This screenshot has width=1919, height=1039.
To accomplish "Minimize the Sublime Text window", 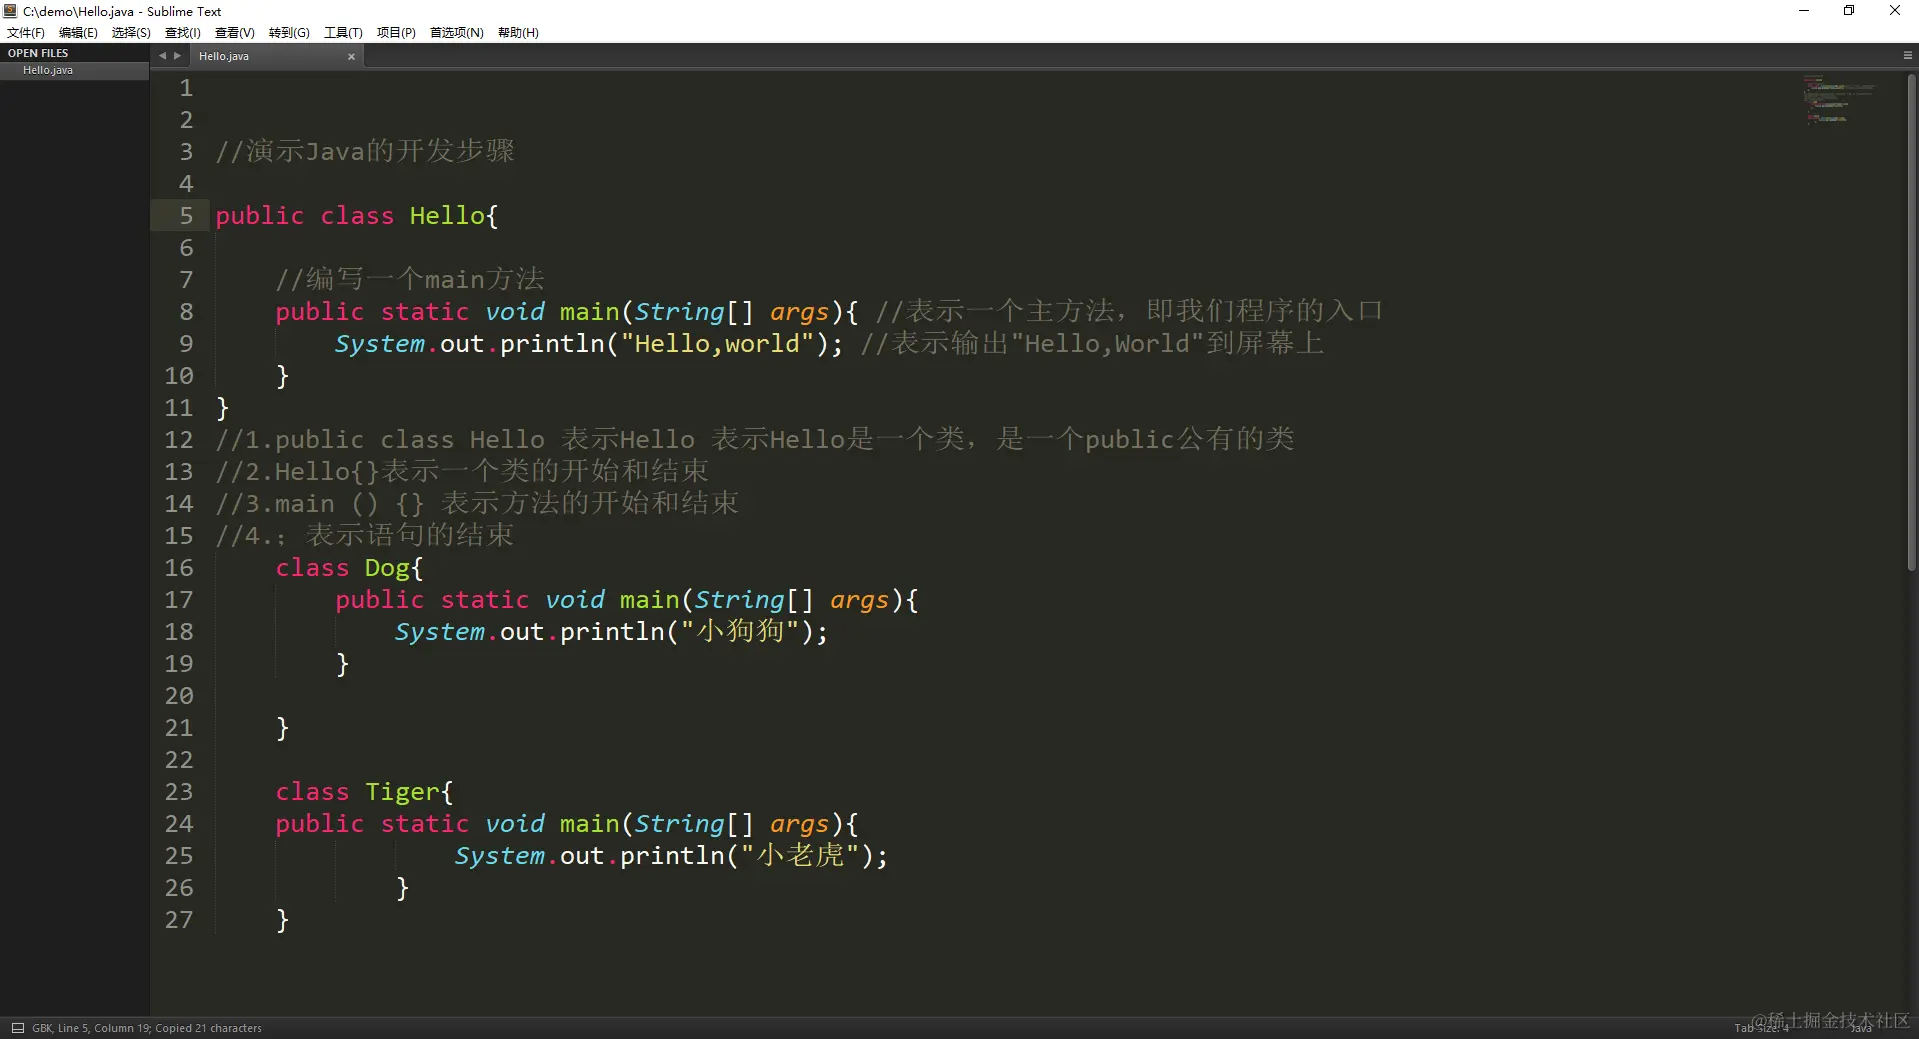I will [x=1804, y=11].
